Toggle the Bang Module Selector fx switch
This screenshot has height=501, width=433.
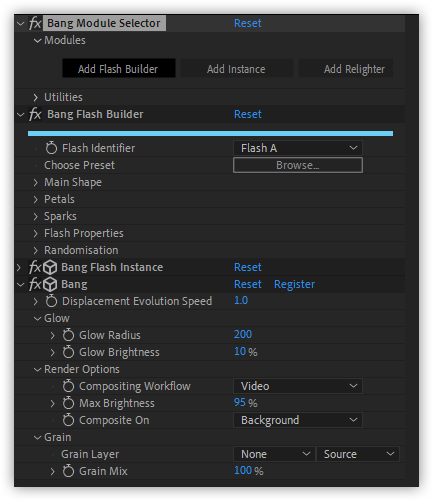click(x=35, y=23)
